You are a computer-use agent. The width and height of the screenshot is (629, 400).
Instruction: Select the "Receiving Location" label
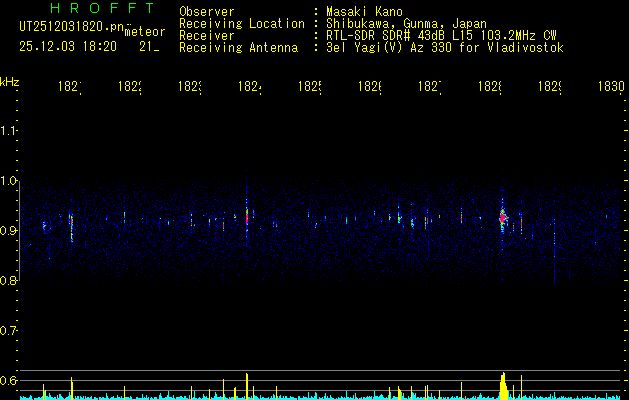click(242, 24)
